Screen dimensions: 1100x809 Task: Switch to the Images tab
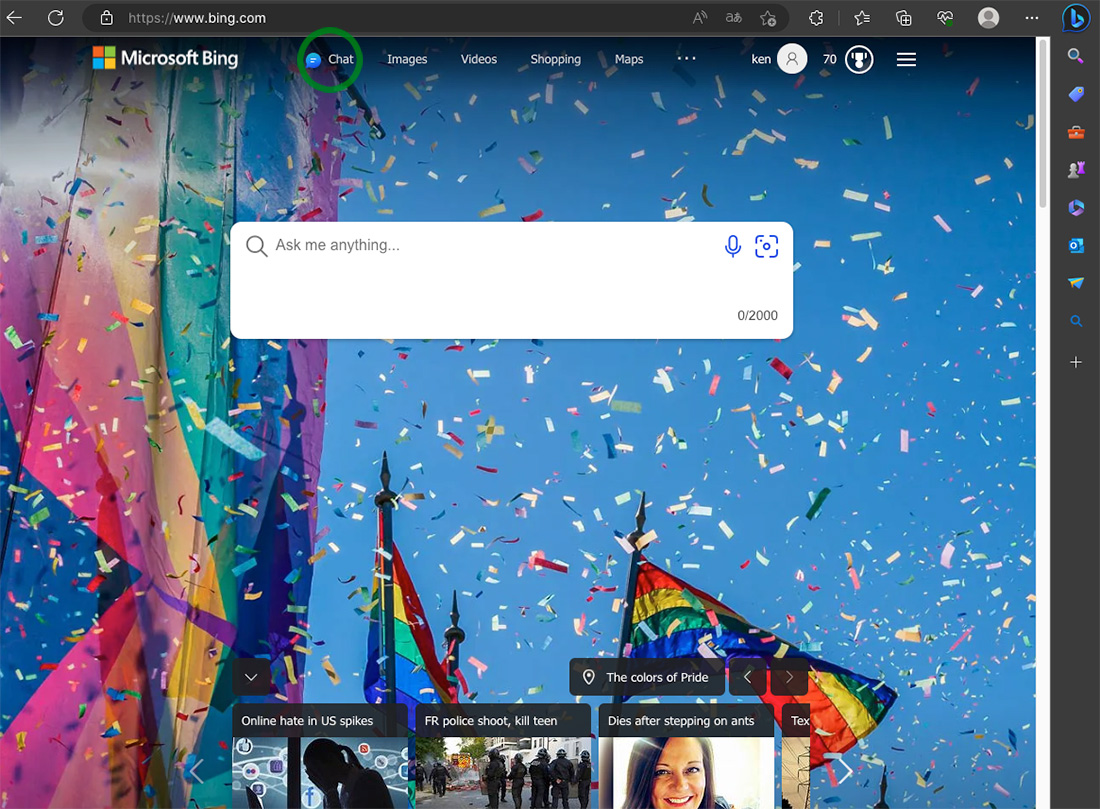point(407,59)
